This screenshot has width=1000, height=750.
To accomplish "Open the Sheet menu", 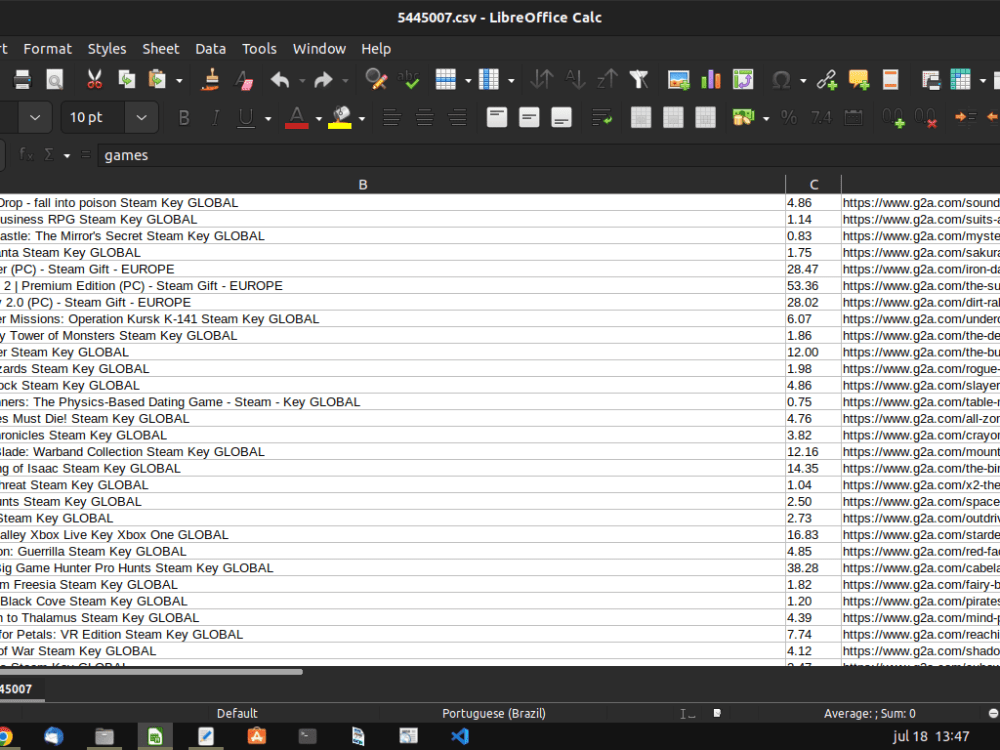I will pos(161,48).
